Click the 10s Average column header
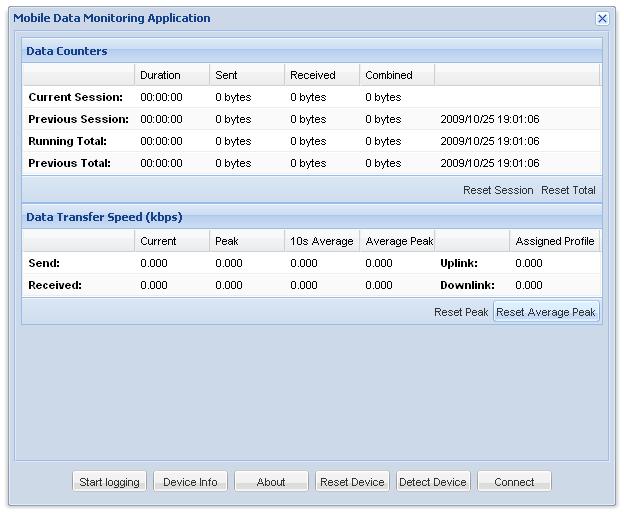The height and width of the screenshot is (514, 624). click(x=322, y=241)
